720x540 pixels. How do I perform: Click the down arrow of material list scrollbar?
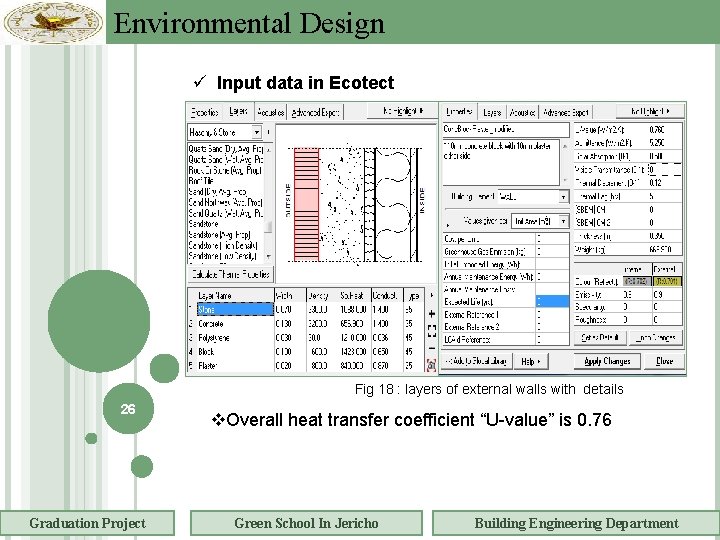pyautogui.click(x=269, y=257)
